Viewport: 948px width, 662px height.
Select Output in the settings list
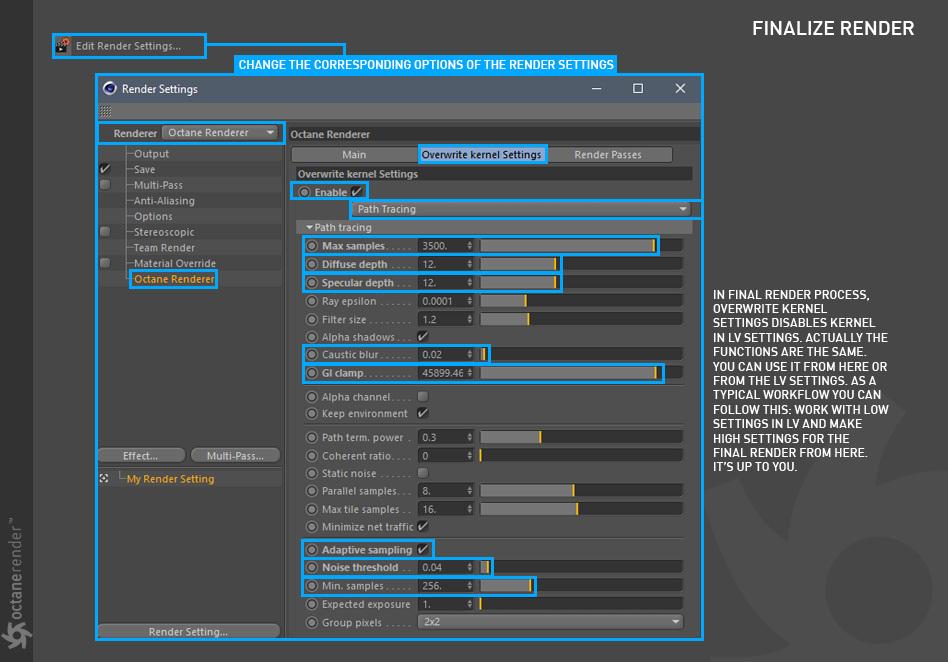click(151, 154)
